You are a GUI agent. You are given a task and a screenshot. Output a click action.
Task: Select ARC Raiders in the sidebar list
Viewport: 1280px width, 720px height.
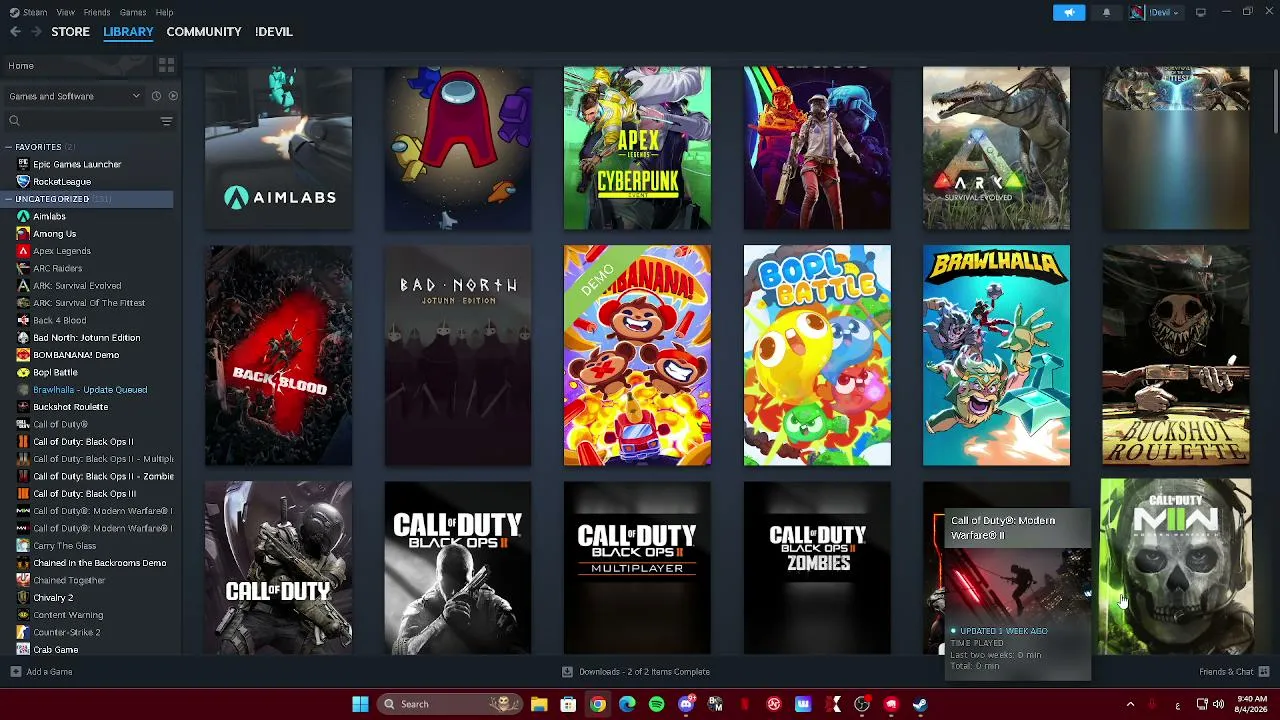(x=58, y=268)
